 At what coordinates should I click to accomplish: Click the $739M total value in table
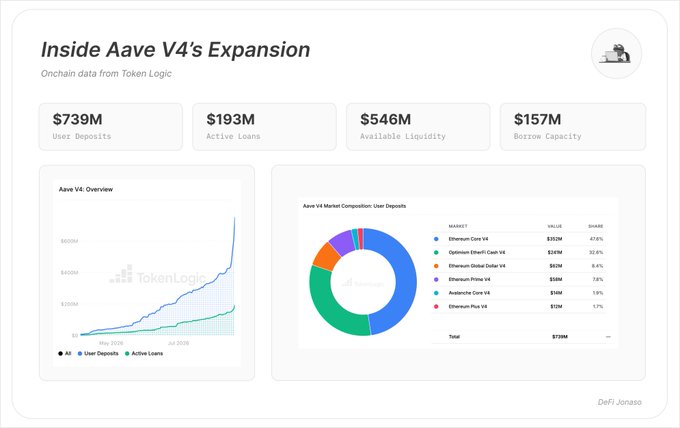(560, 337)
